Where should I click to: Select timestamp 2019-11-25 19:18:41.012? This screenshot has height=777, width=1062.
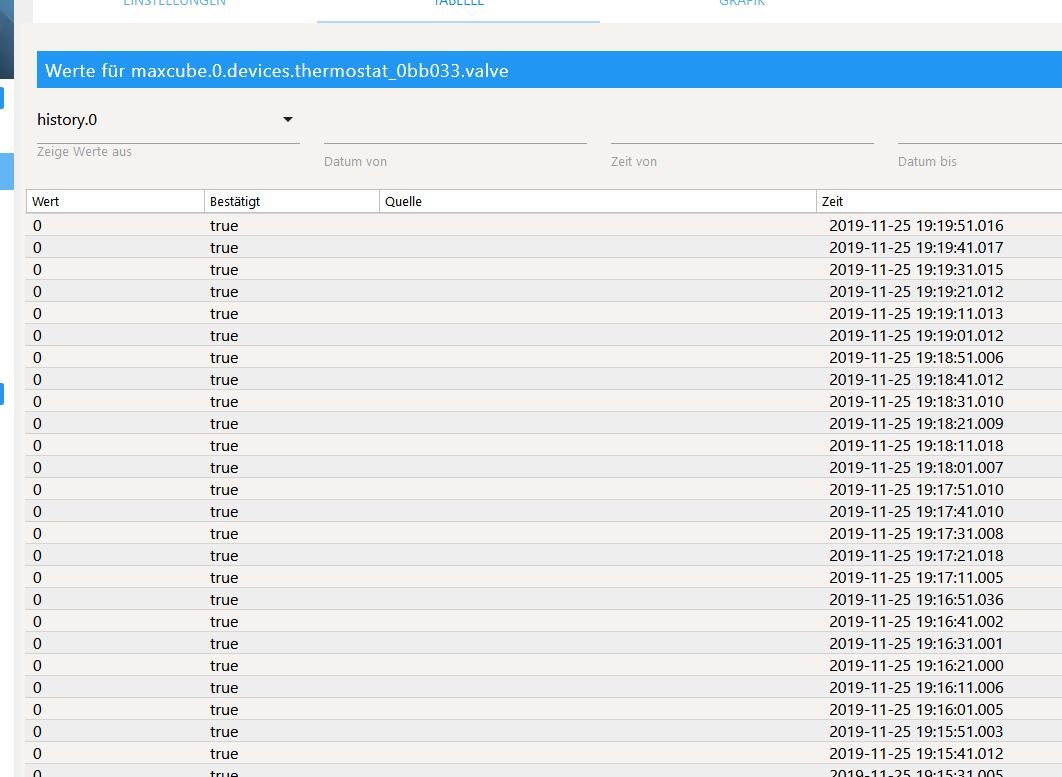916,380
